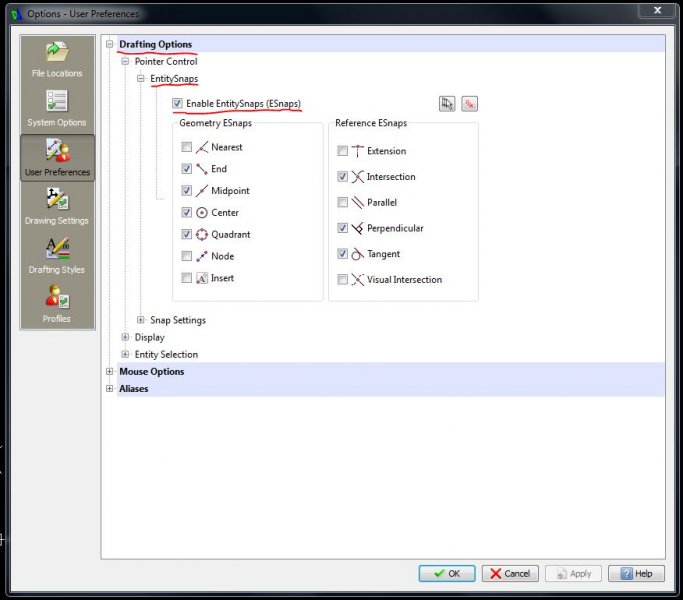Open the Drawing Settings section
Viewport: 683px width, 600px height.
tap(57, 207)
